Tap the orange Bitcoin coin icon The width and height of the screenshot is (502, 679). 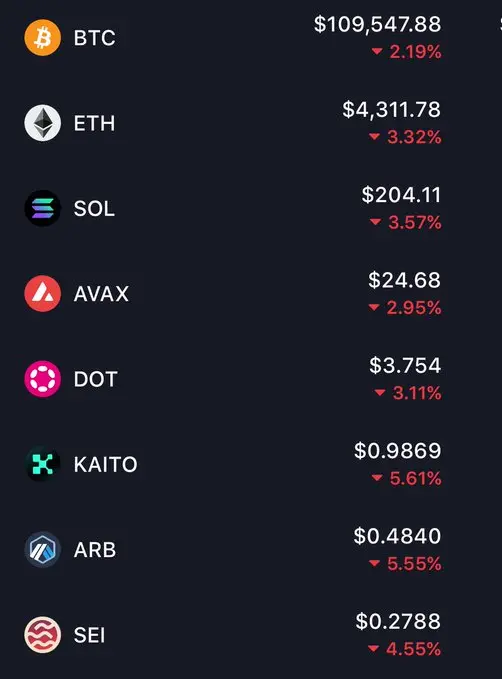point(42,38)
